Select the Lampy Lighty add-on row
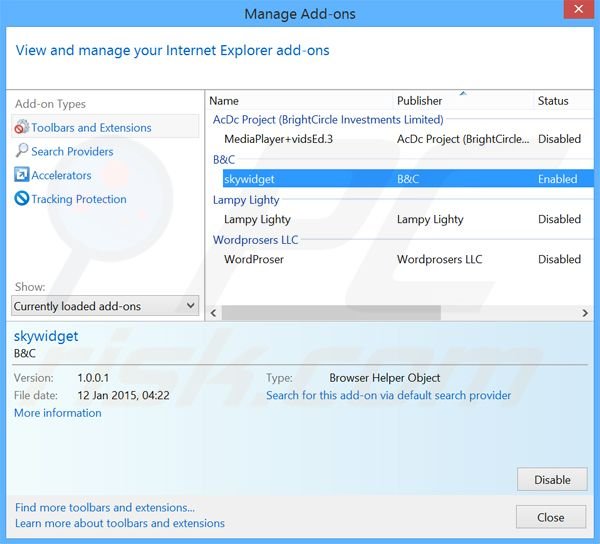The height and width of the screenshot is (544, 600). coord(408,219)
